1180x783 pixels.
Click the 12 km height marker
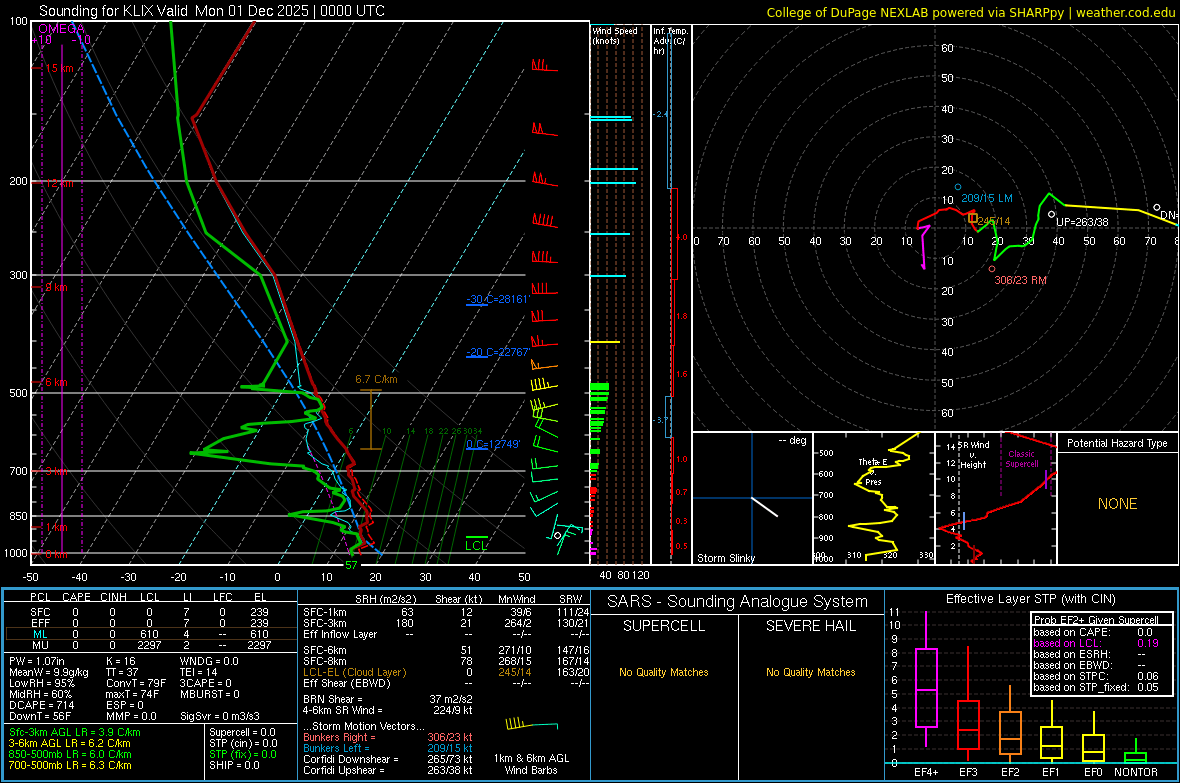click(59, 183)
